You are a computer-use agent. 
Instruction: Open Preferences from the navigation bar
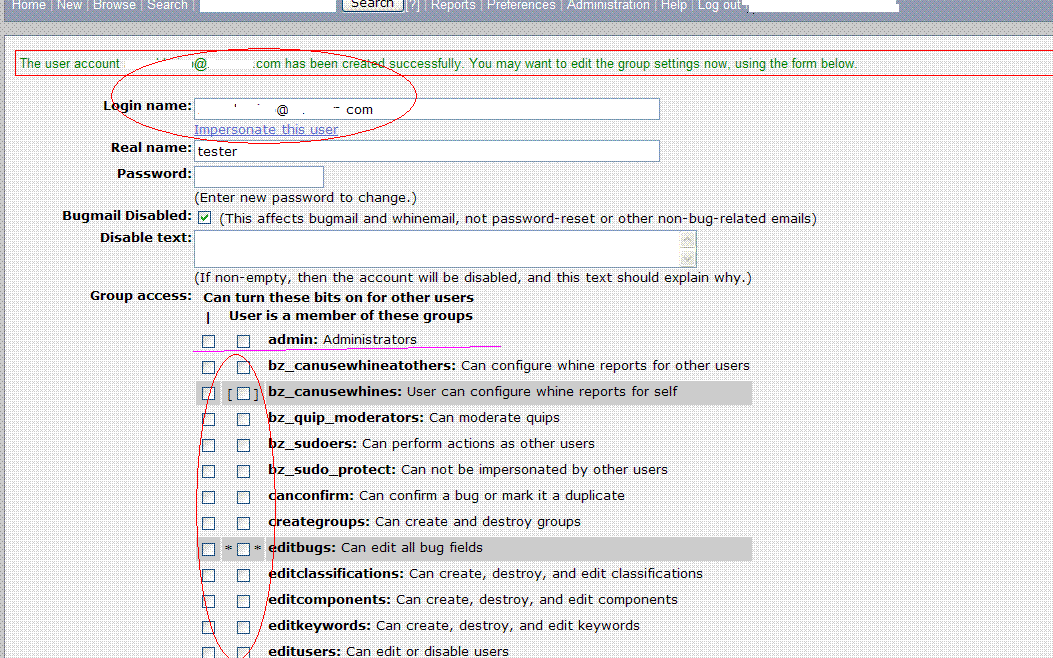(521, 5)
